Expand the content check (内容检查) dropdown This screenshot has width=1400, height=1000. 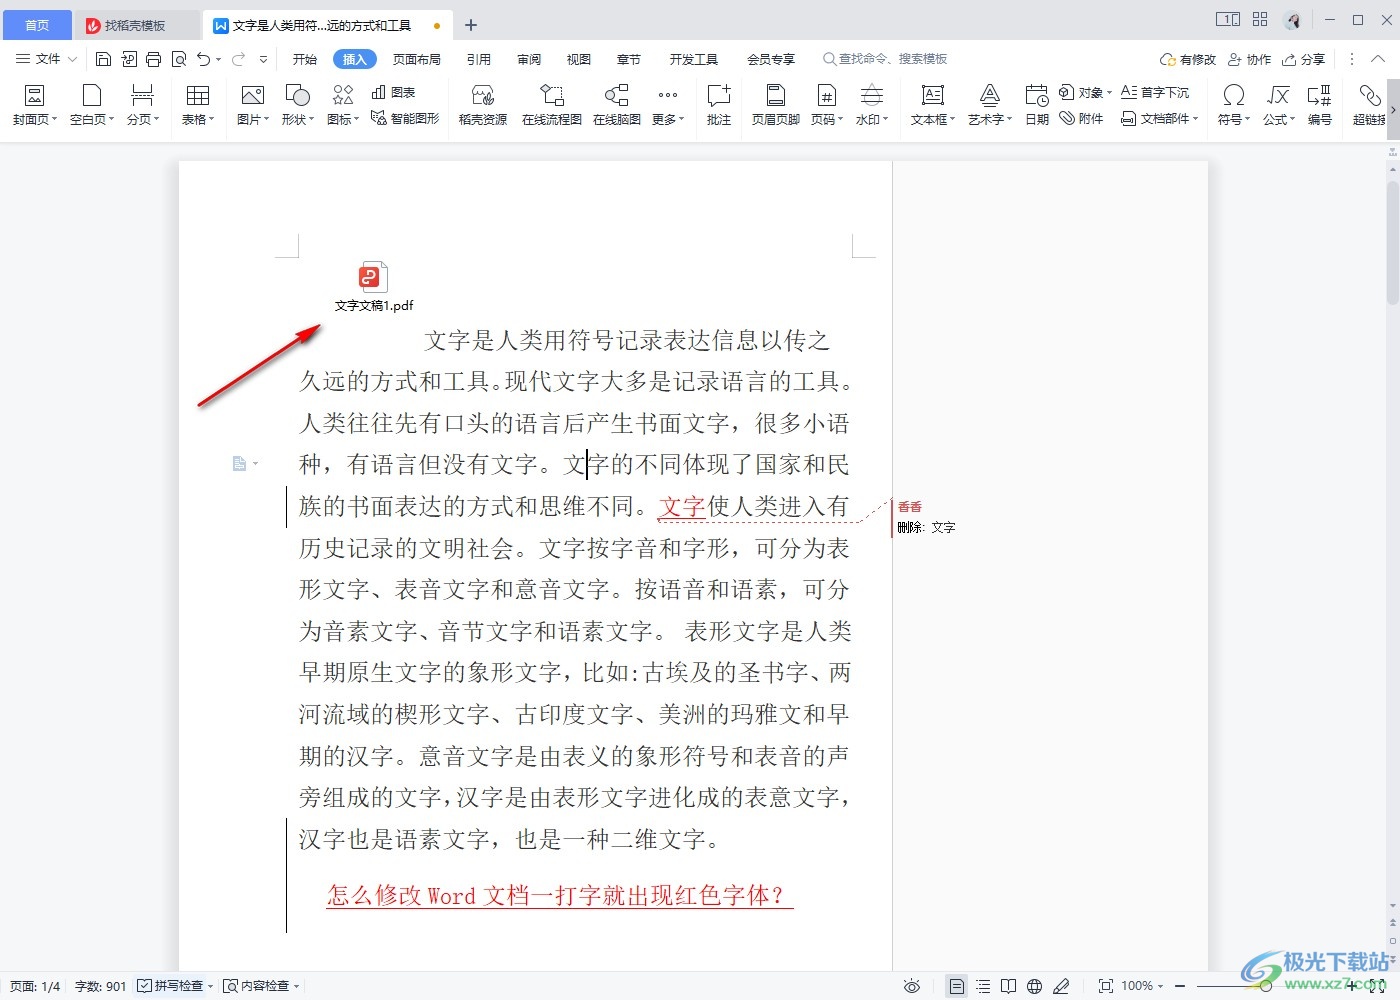click(x=296, y=986)
